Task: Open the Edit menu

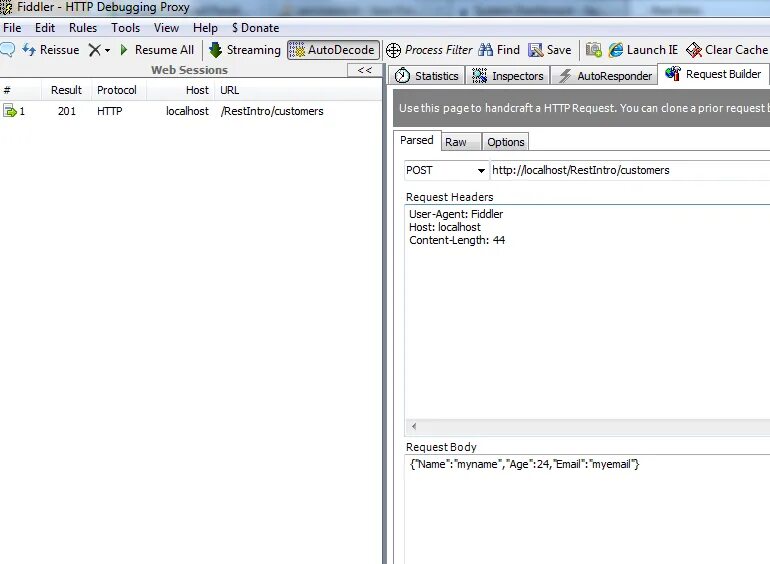Action: point(45,28)
